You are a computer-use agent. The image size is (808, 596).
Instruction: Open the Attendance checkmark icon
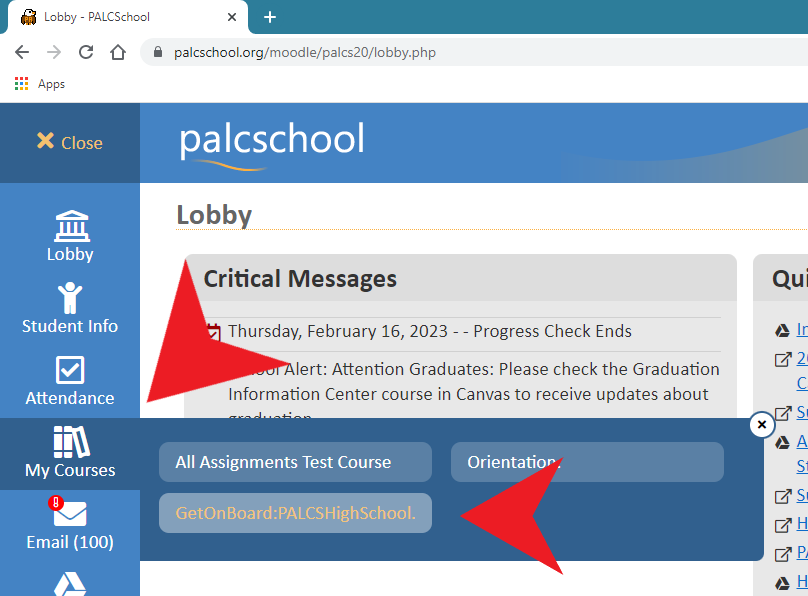(x=70, y=371)
